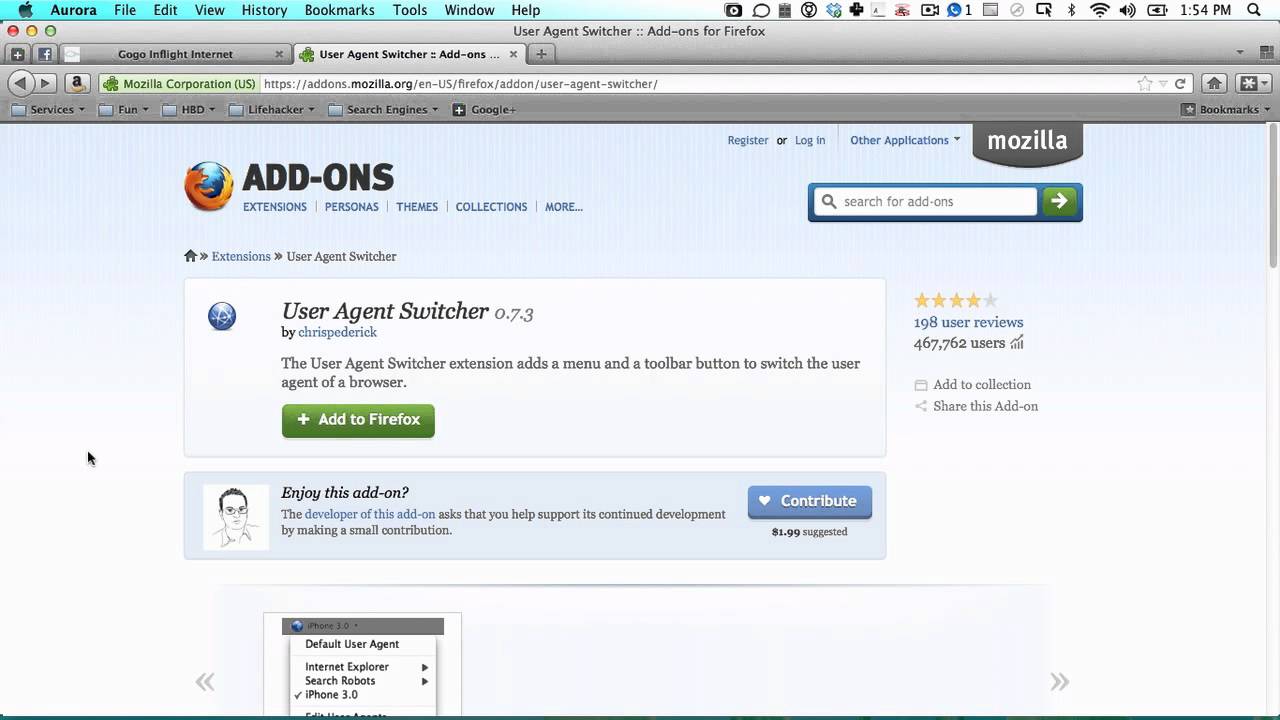1280x720 pixels.
Task: Open the Extensions navigation link
Action: tap(275, 207)
